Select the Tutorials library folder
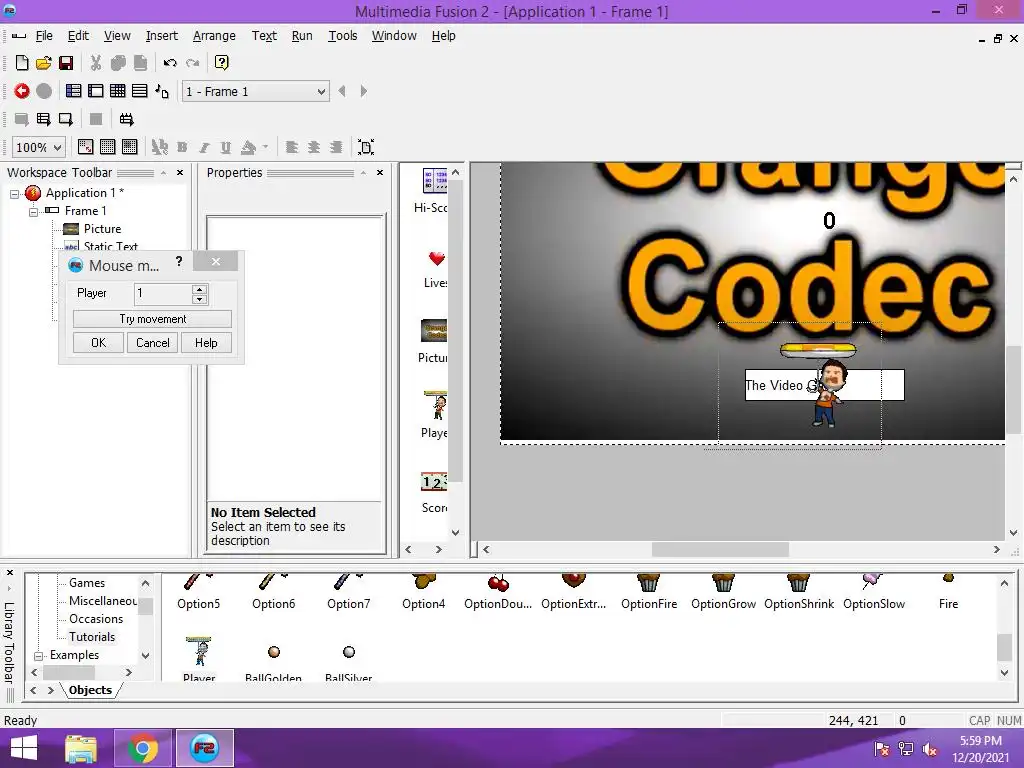The width and height of the screenshot is (1024, 768). (92, 637)
